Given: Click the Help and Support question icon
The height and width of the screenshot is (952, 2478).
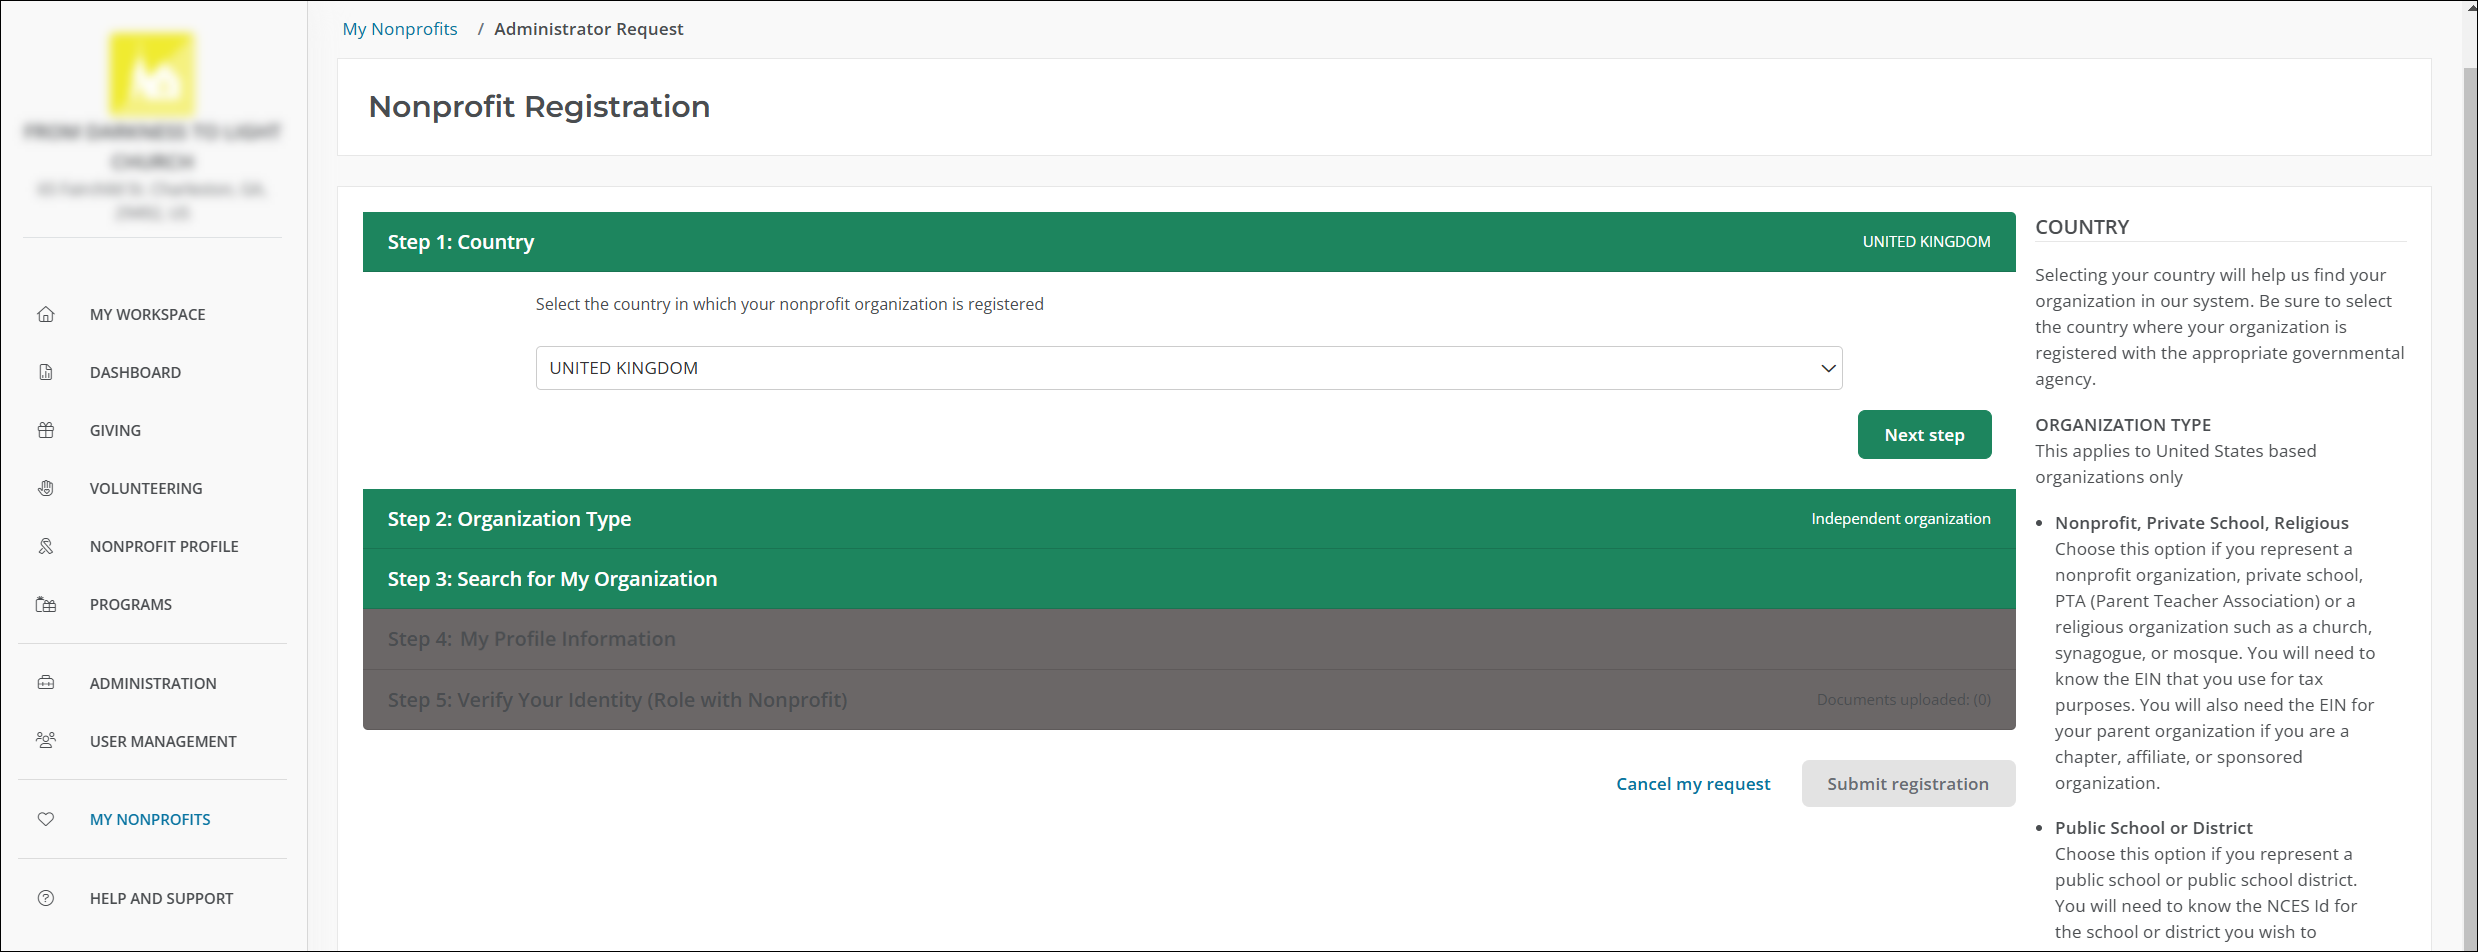Looking at the screenshot, I should click(46, 898).
